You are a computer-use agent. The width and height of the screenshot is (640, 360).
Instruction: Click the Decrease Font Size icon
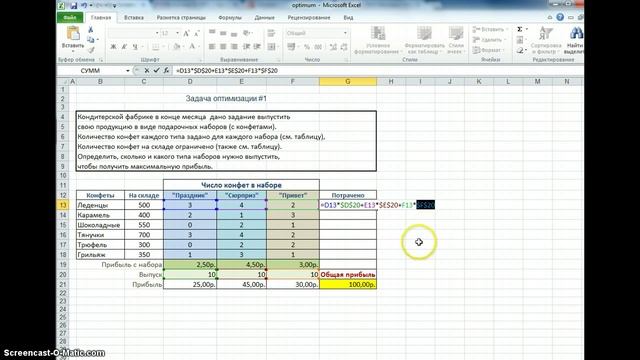coord(196,33)
